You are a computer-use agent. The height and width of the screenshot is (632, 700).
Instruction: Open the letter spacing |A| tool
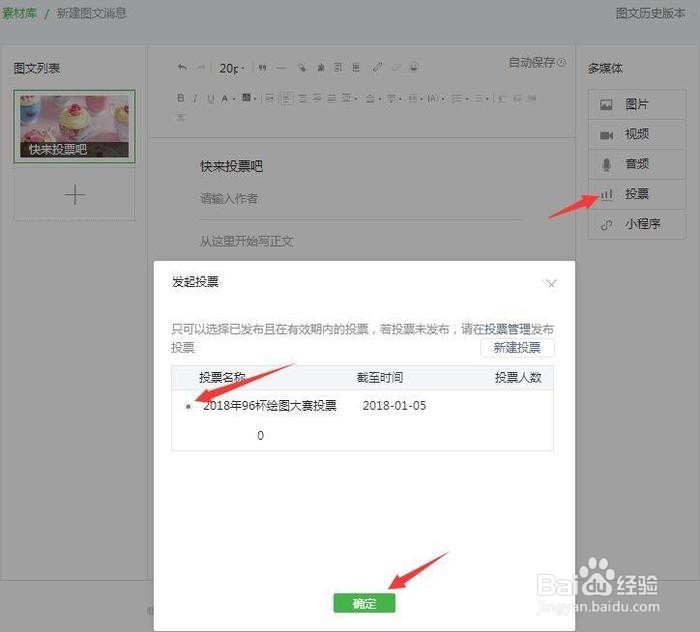click(432, 98)
